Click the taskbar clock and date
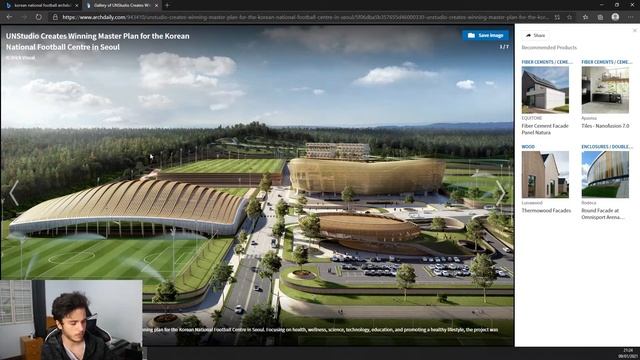This screenshot has width=640, height=360. [x=628, y=353]
